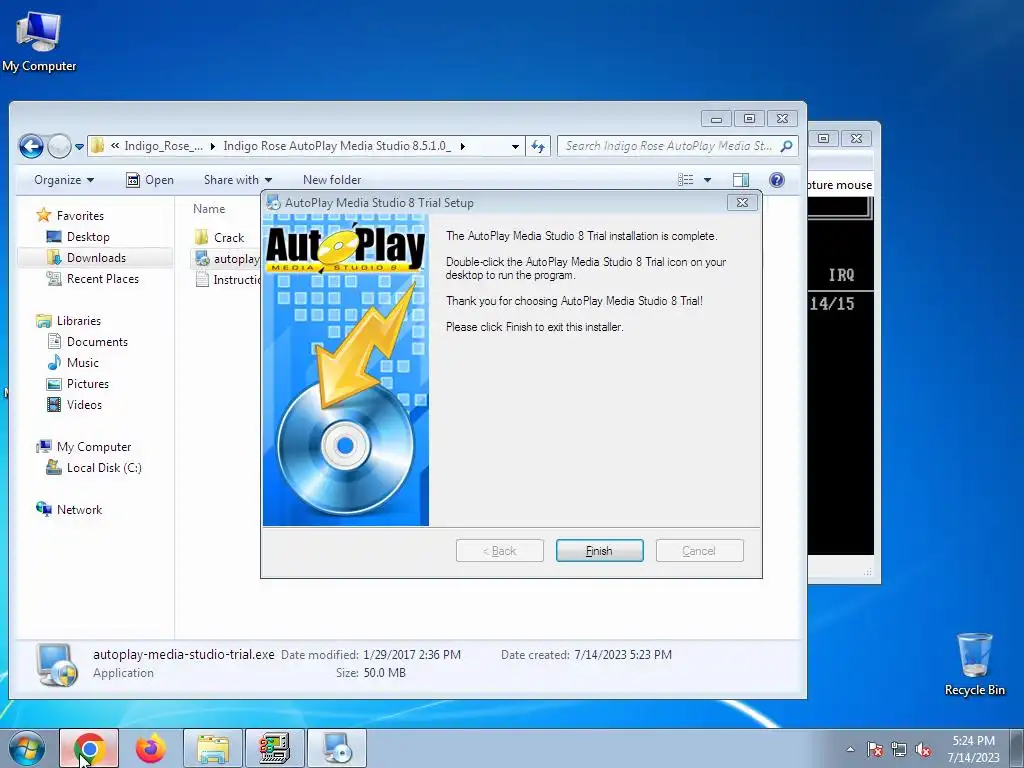Click Indigo Rose AutoPlay Media Studio breadcrumb
1024x768 pixels.
(x=337, y=146)
